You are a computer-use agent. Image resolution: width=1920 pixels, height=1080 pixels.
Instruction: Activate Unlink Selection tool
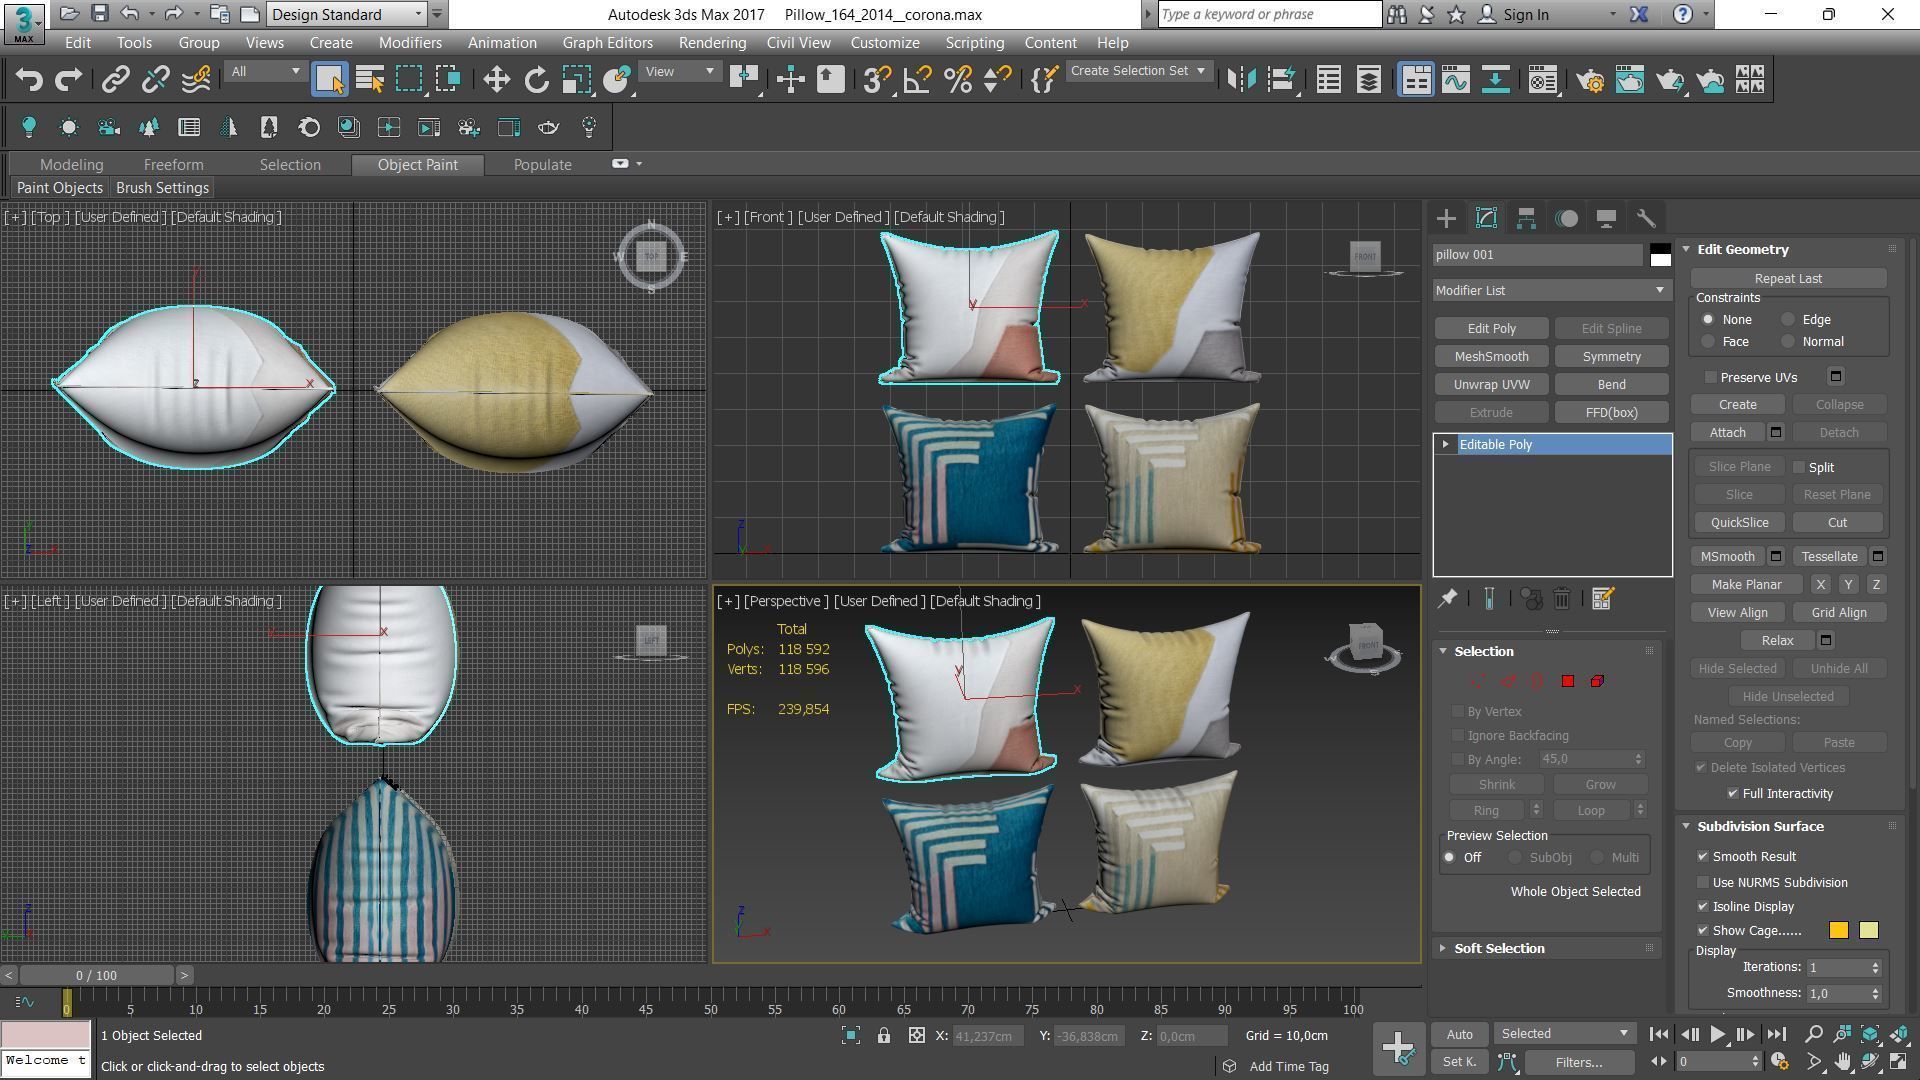(155, 80)
